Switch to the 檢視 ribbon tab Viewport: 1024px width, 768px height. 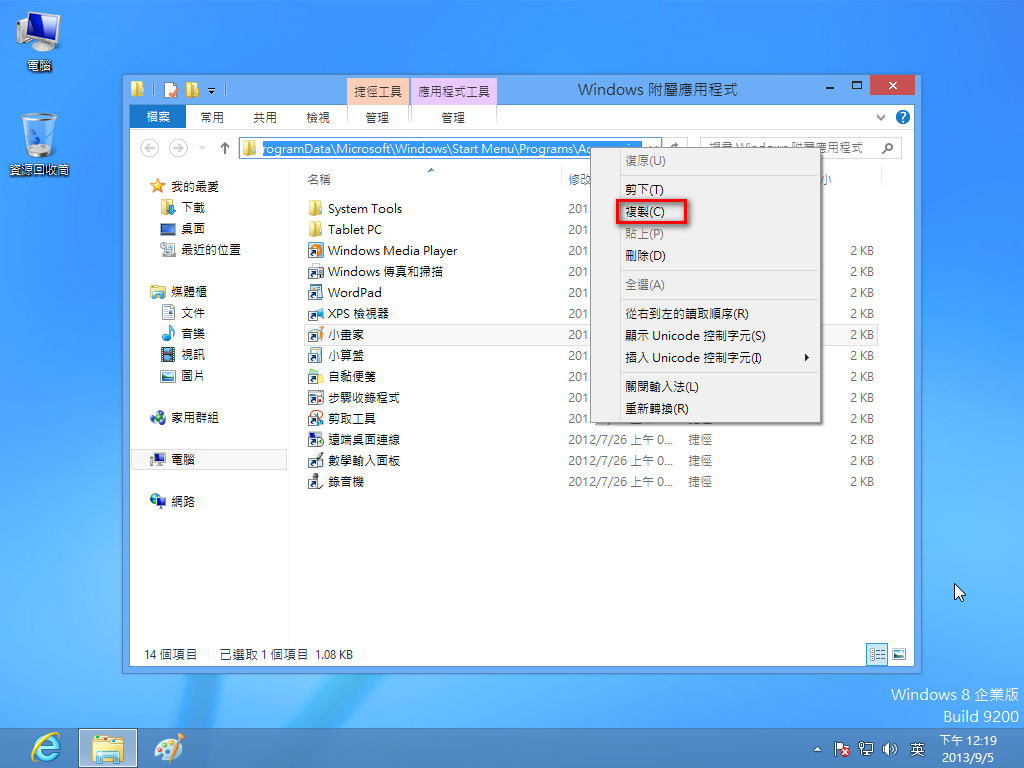[x=317, y=118]
